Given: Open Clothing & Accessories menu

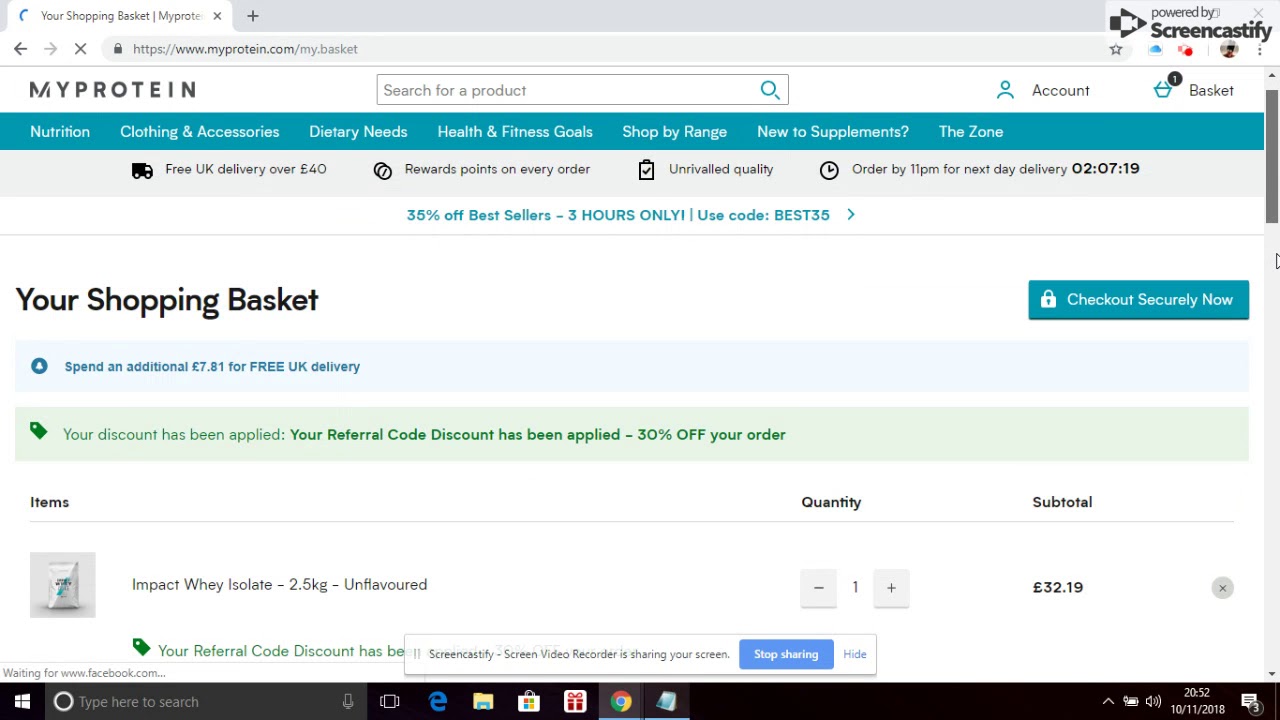Looking at the screenshot, I should click(200, 132).
